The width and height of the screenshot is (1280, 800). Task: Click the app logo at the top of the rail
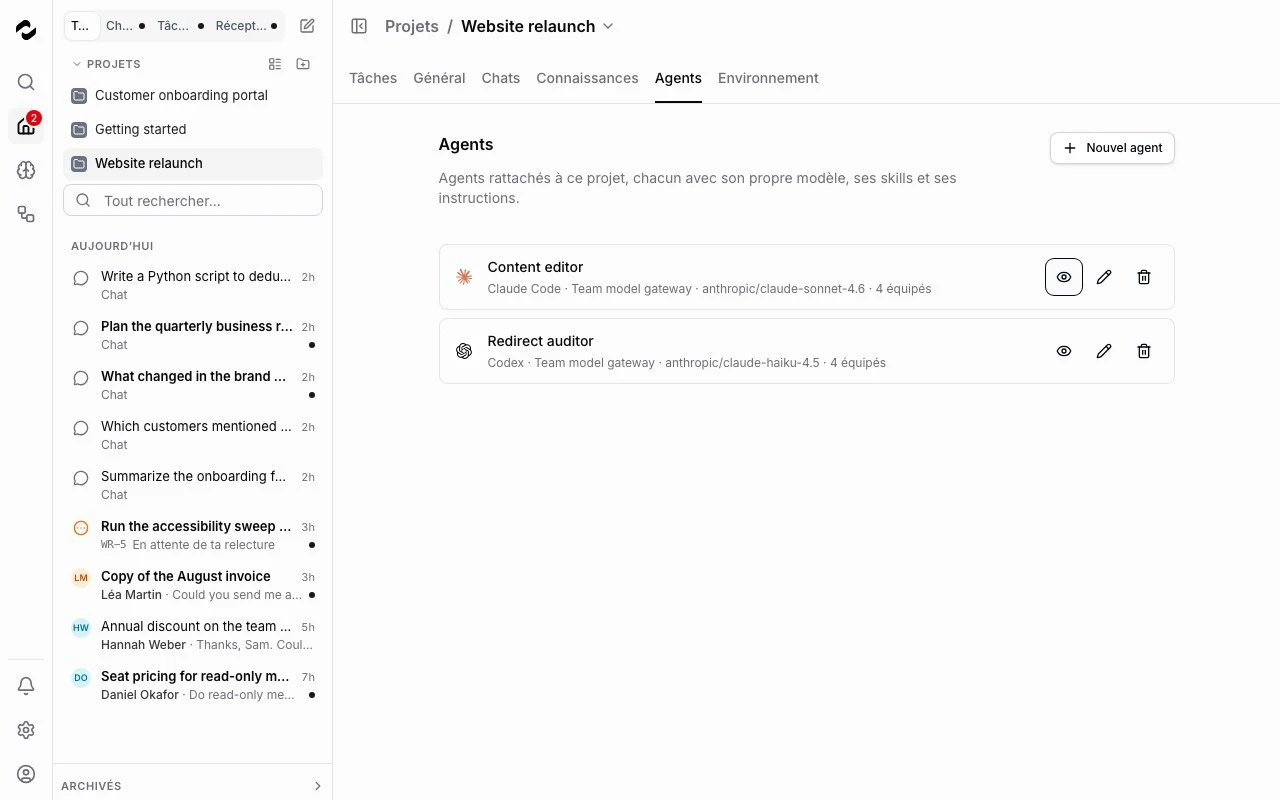click(x=26, y=30)
